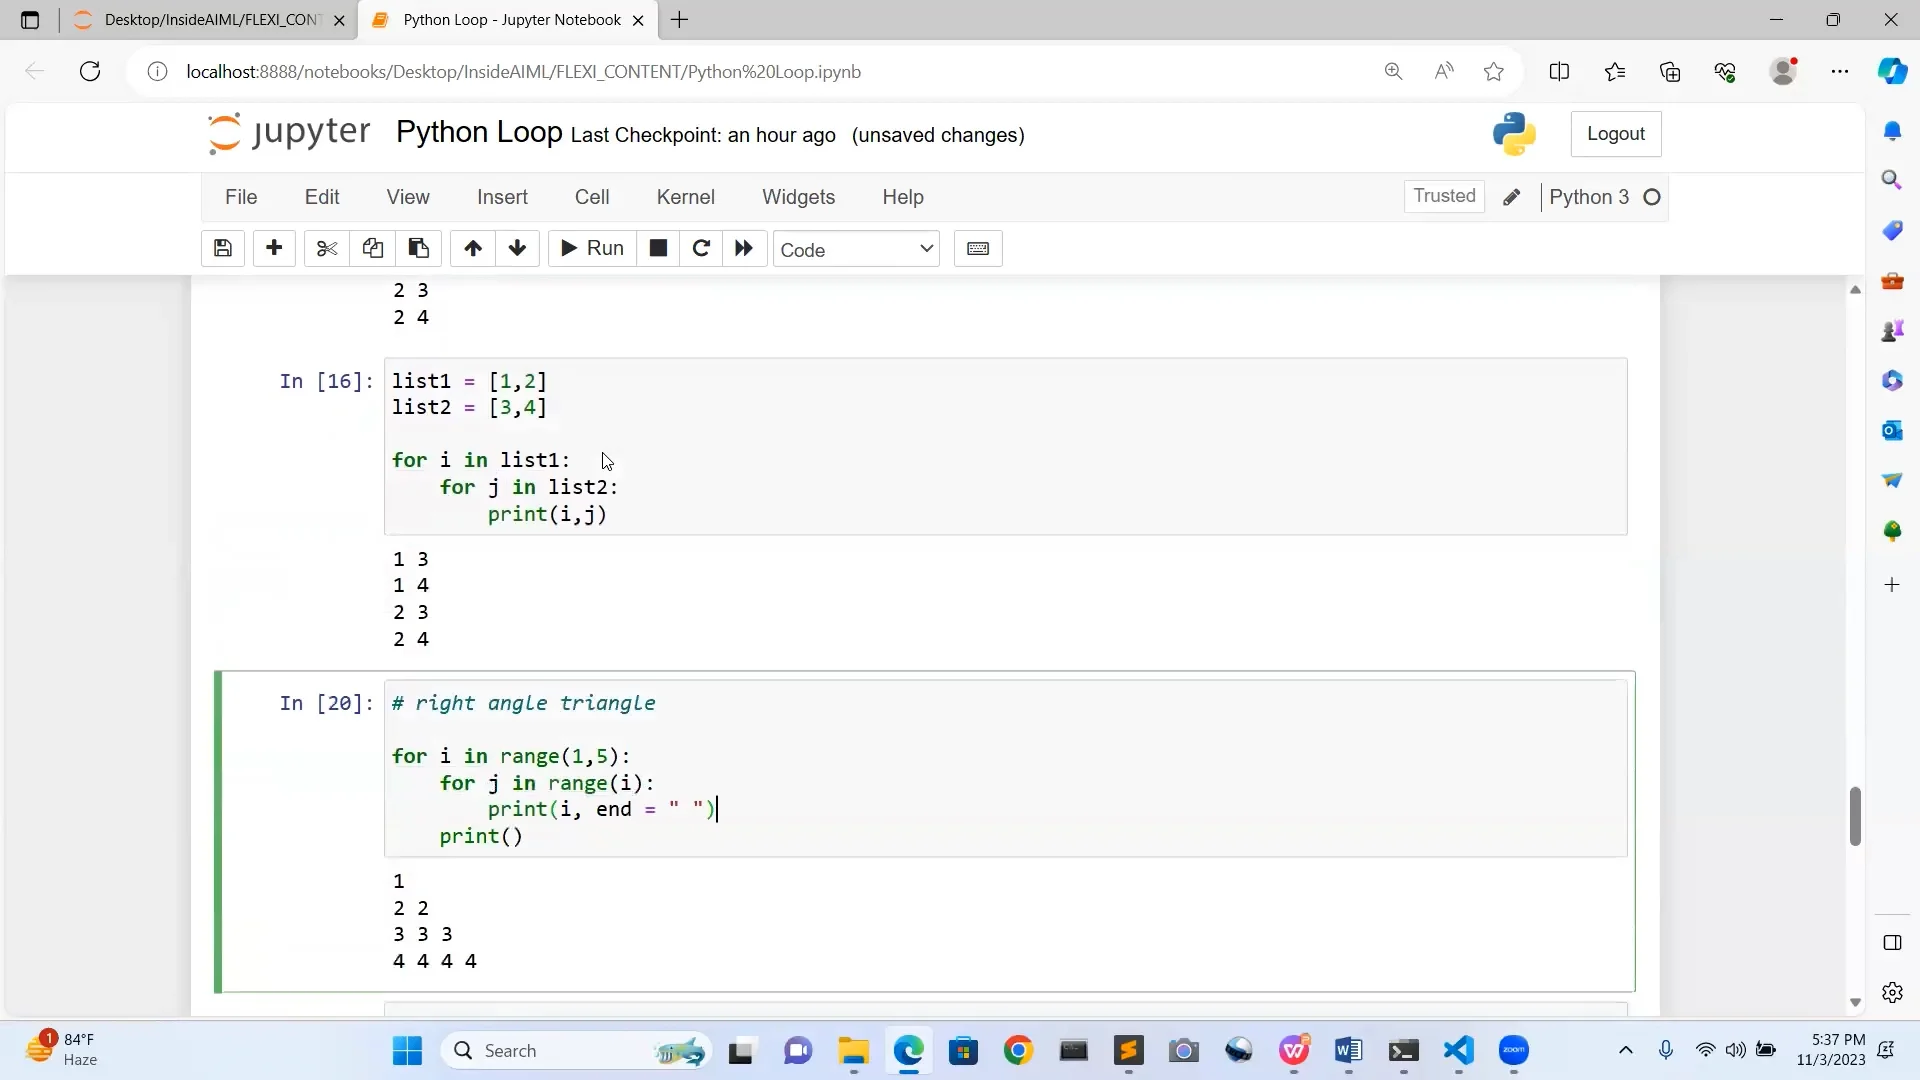Save and checkpoint the notebook

point(223,249)
